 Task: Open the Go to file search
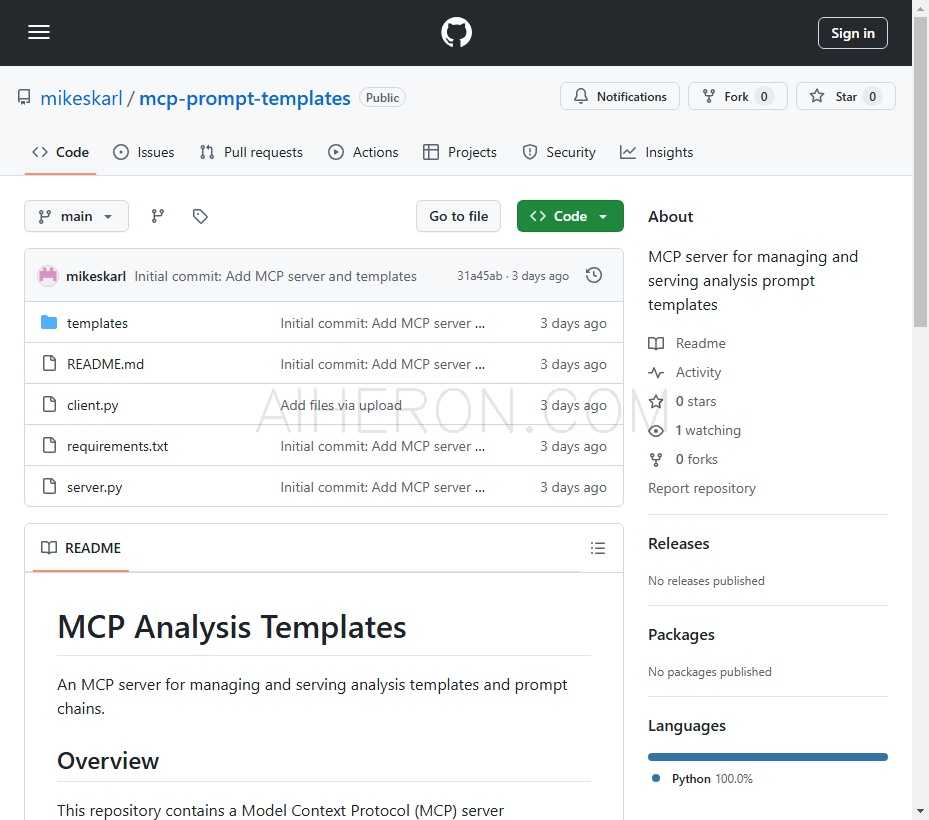click(458, 215)
